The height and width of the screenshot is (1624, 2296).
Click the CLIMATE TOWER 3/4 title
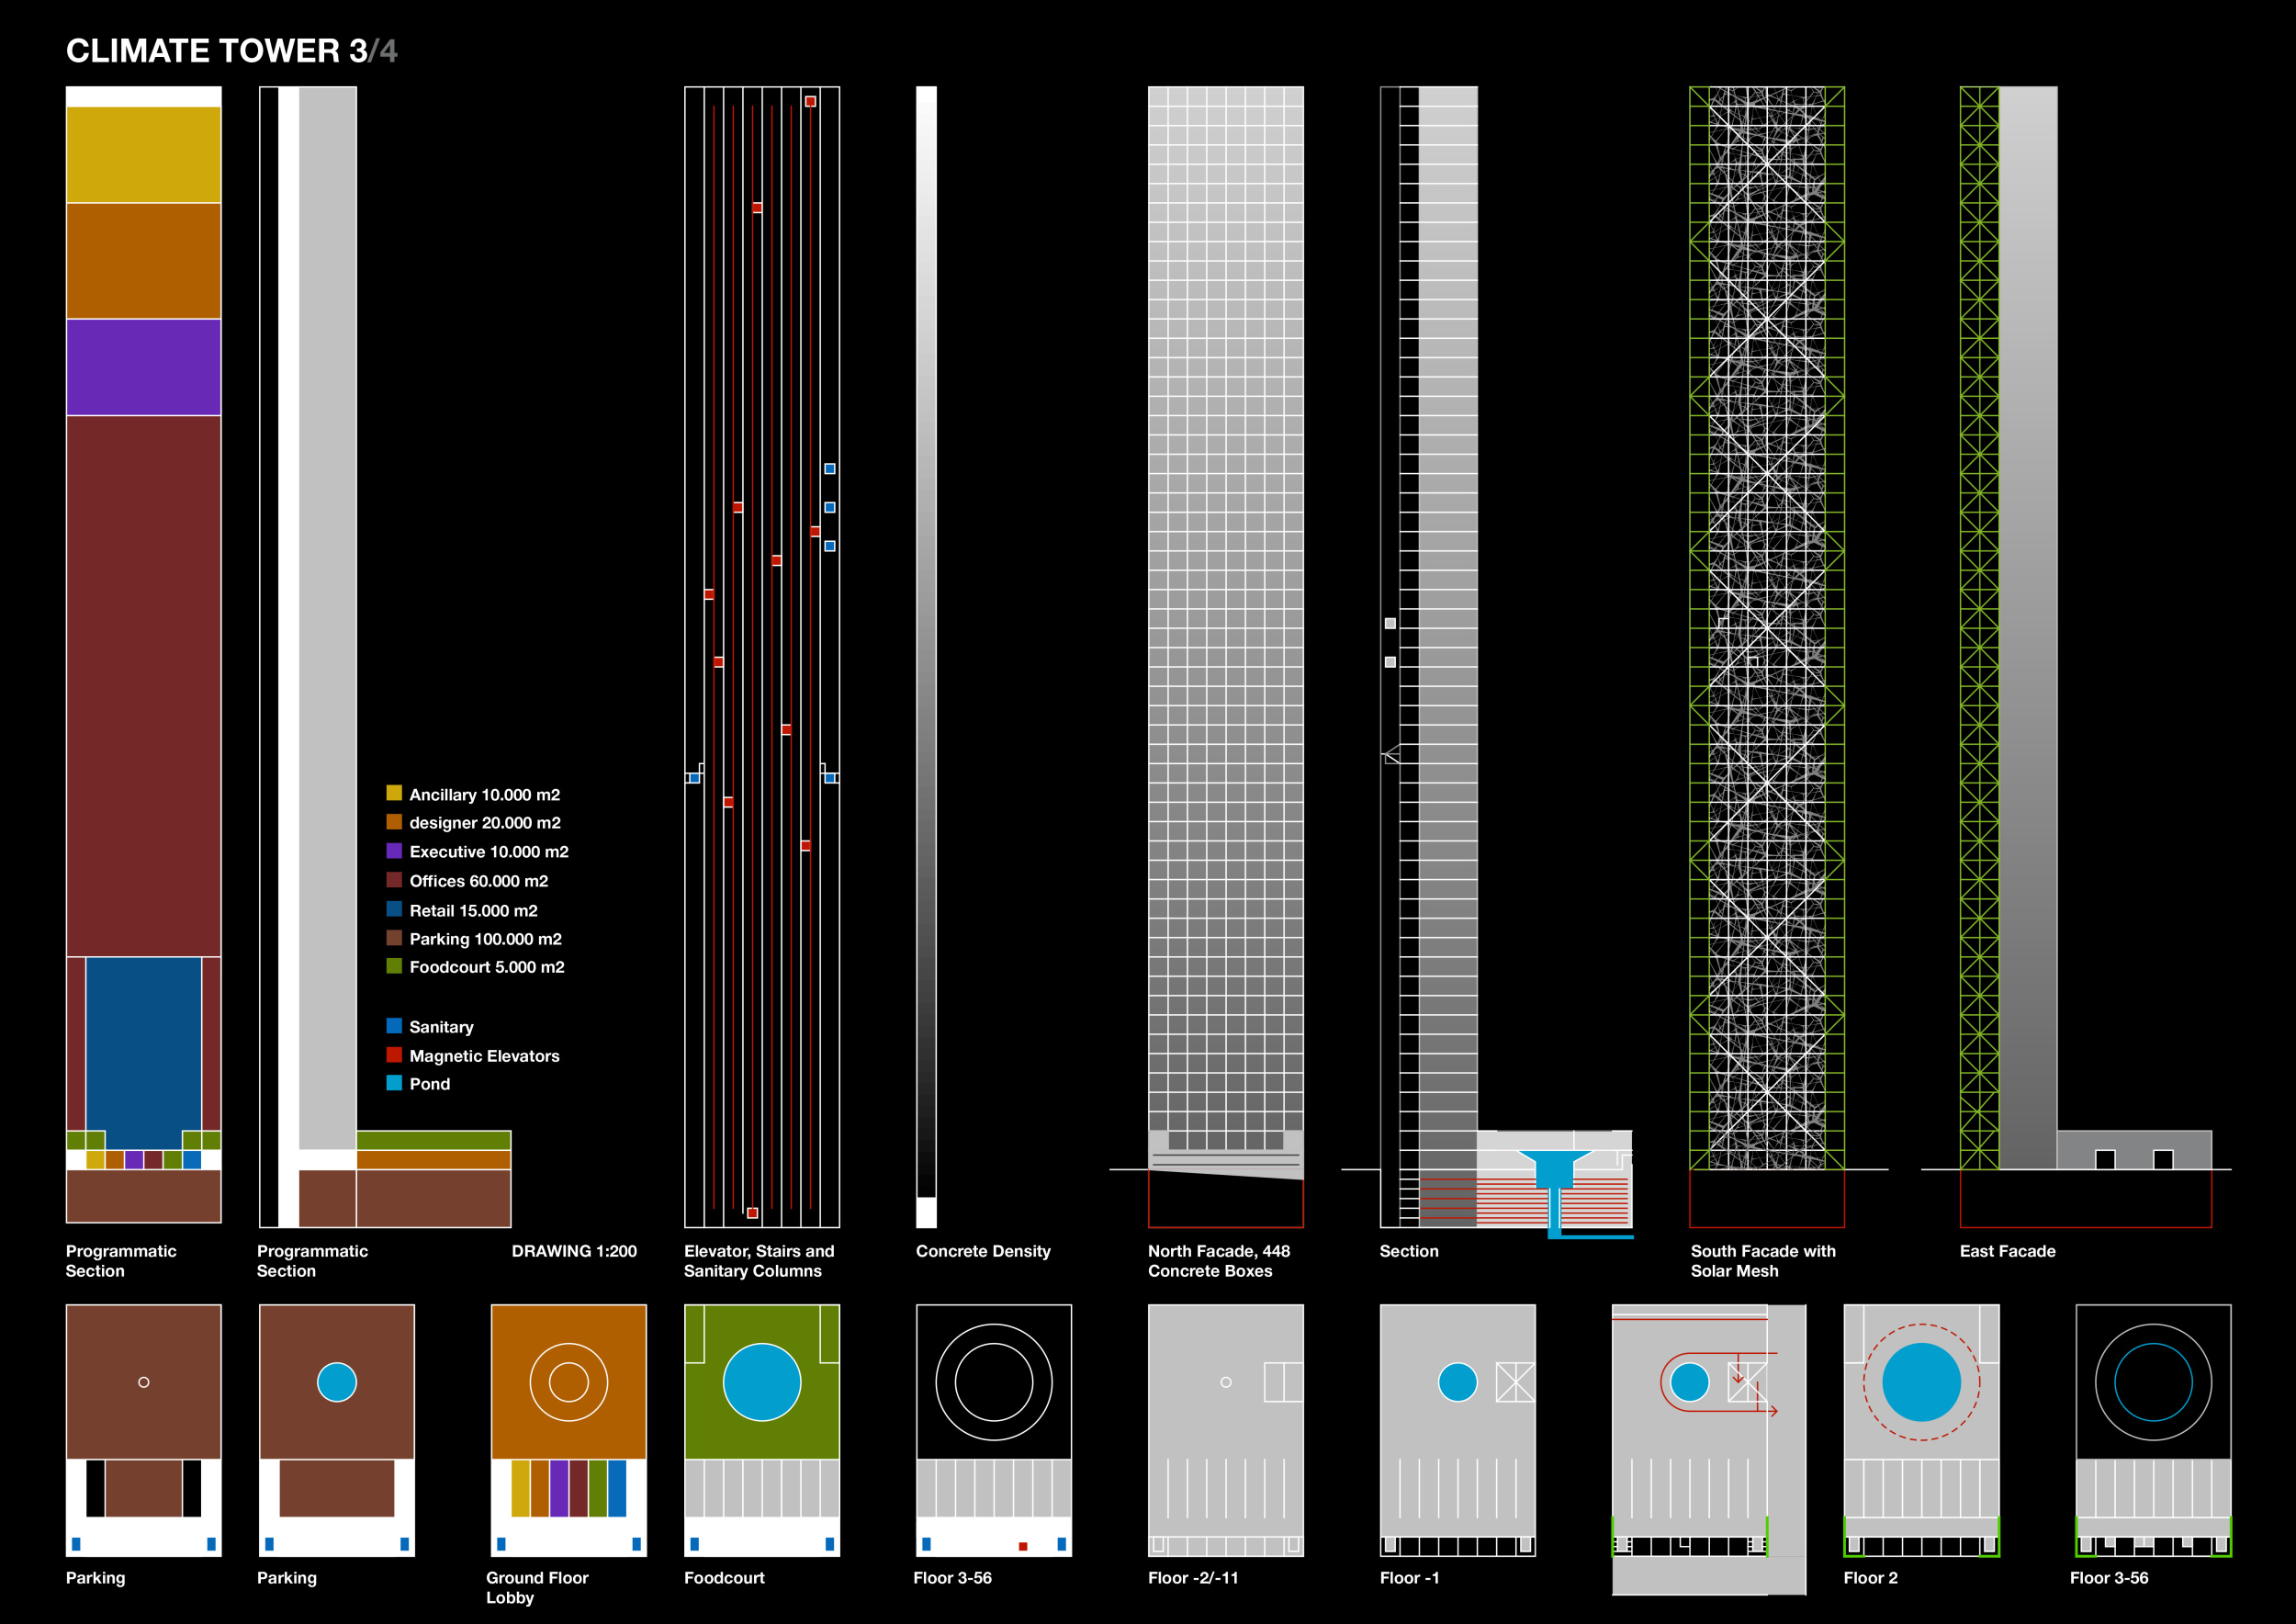click(231, 51)
